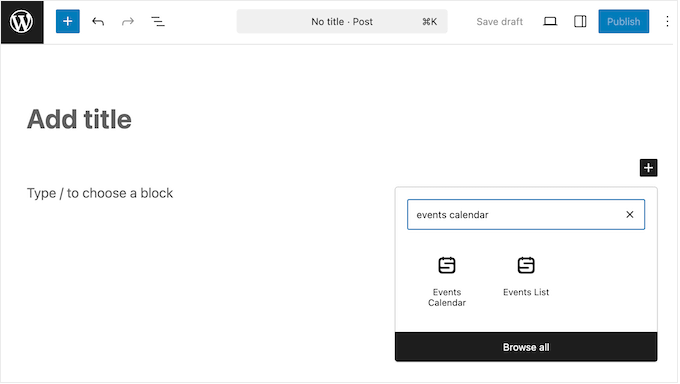Undo the last change
Screen dimensions: 680x384
click(98, 21)
